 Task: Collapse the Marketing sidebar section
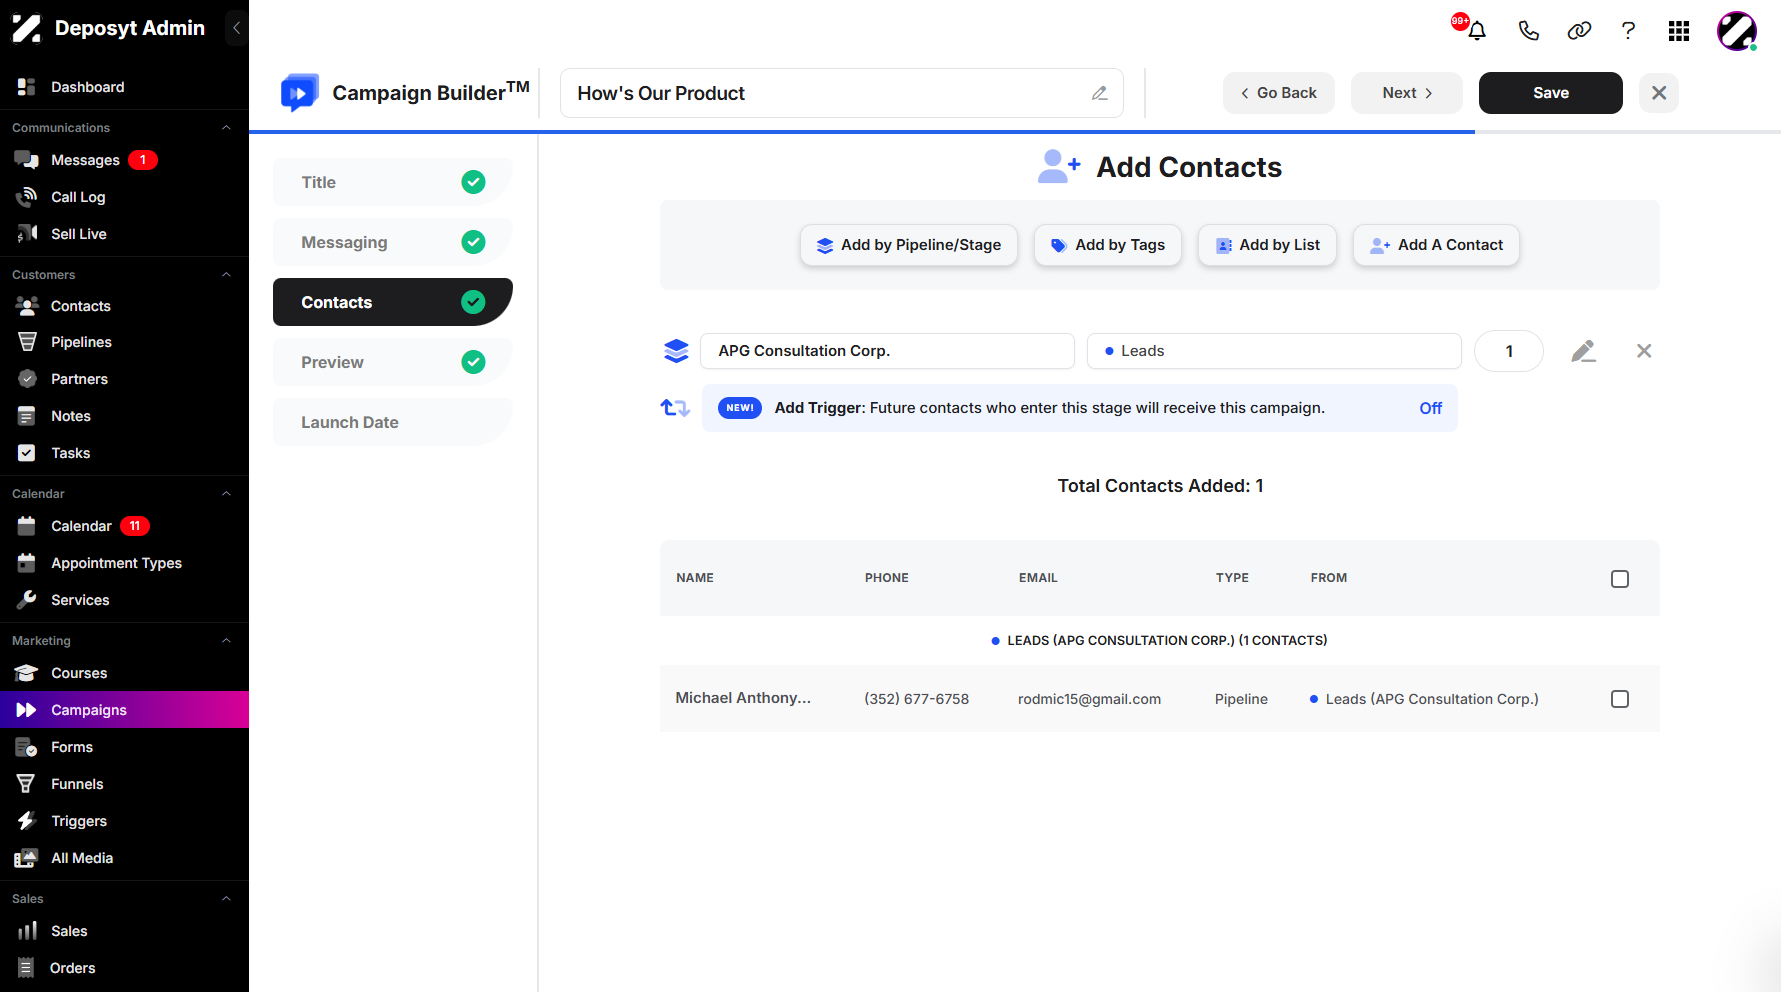(x=226, y=641)
